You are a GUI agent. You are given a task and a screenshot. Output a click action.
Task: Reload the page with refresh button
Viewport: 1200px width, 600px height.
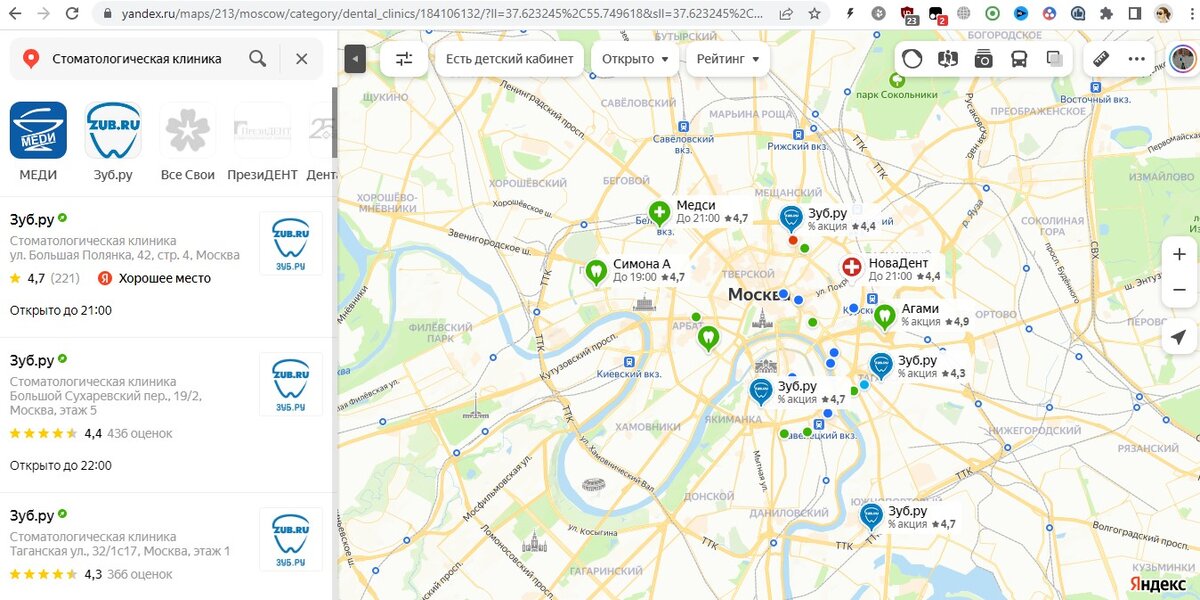72,14
